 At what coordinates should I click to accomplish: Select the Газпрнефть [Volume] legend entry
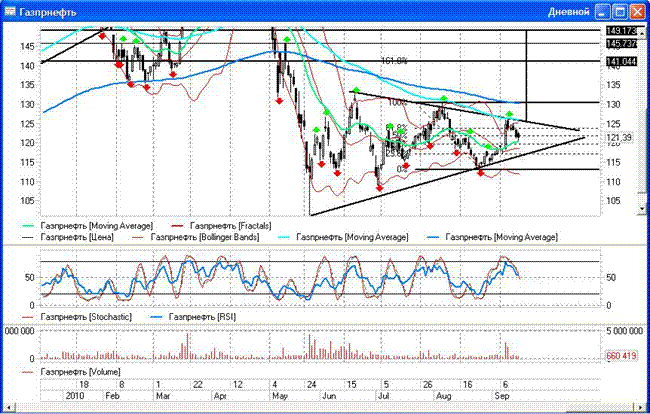tap(71, 372)
